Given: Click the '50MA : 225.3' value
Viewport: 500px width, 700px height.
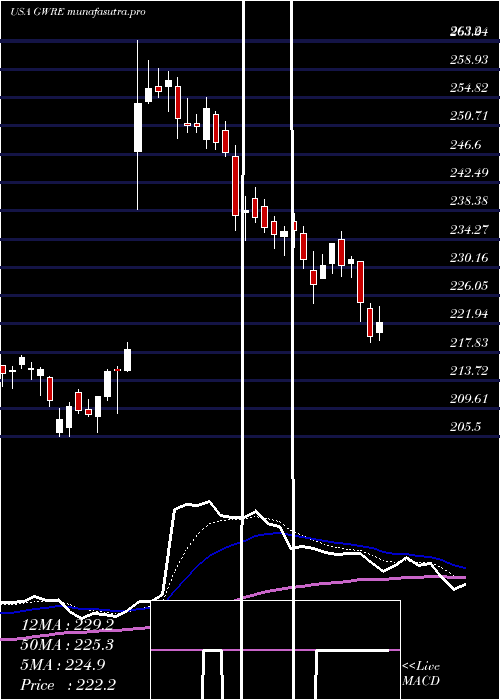Looking at the screenshot, I should click(x=67, y=645).
